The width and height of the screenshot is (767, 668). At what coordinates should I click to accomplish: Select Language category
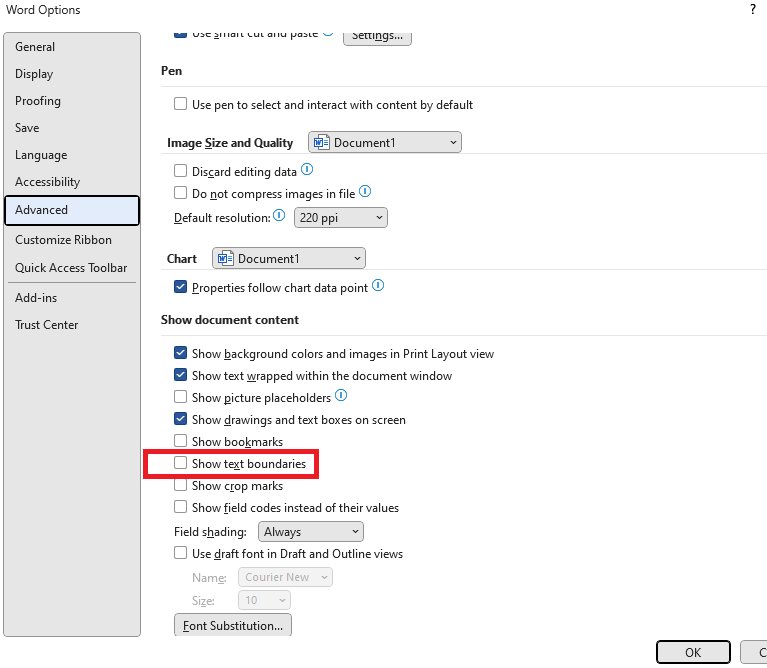pyautogui.click(x=72, y=155)
